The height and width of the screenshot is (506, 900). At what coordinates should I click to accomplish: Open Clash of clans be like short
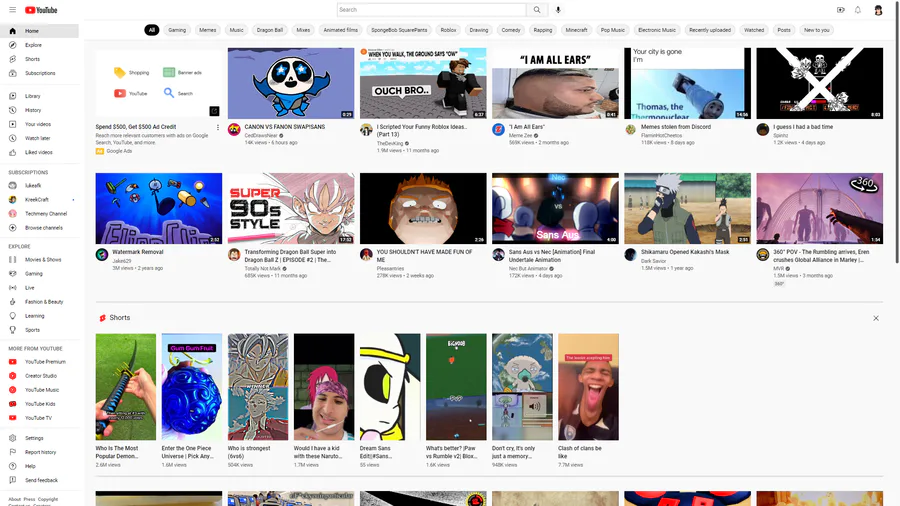588,387
